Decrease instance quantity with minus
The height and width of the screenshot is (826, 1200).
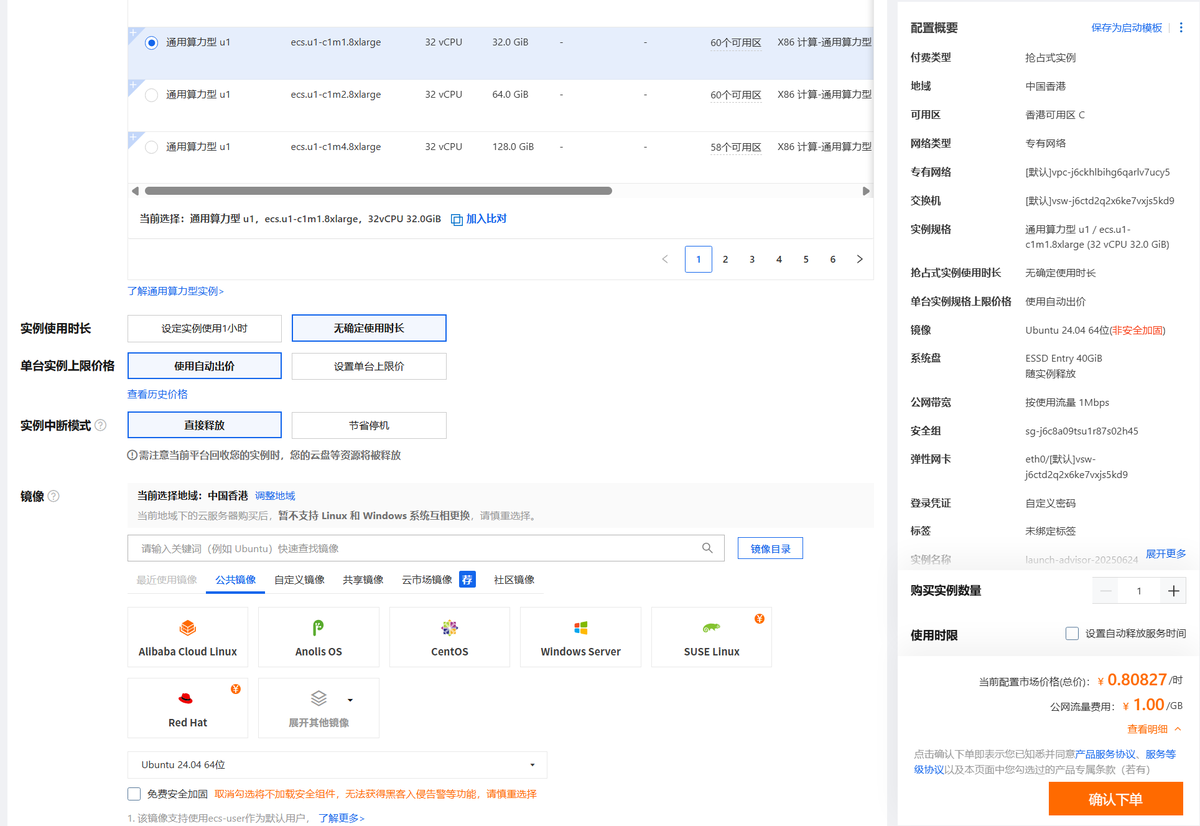coord(1106,591)
